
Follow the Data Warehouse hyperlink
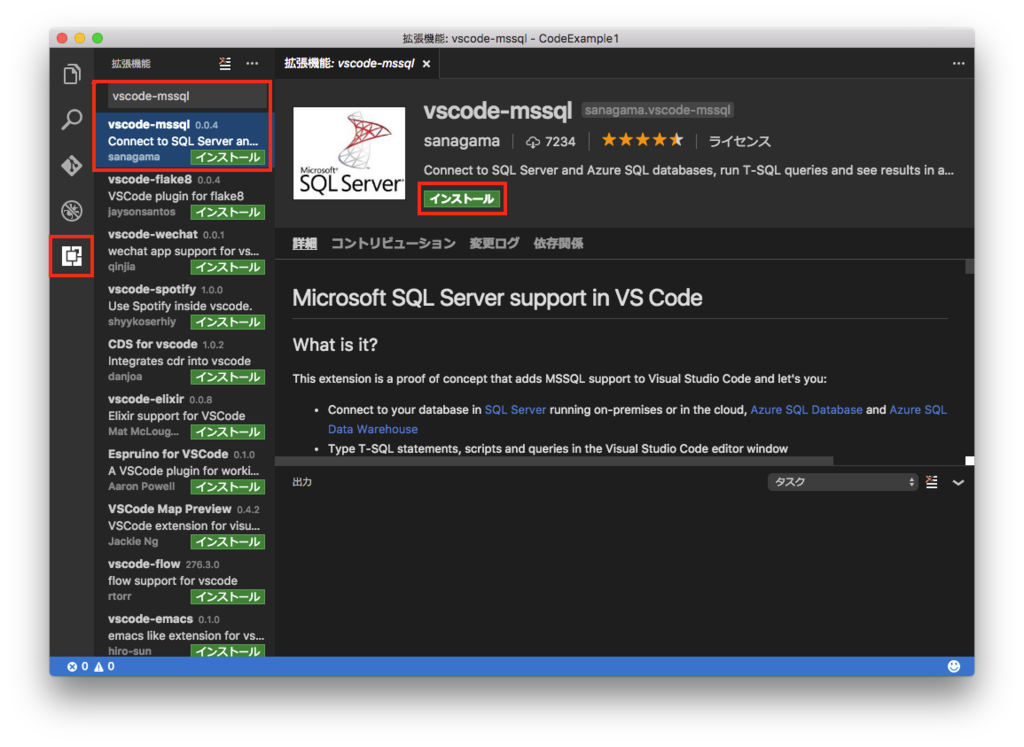pyautogui.click(x=373, y=429)
